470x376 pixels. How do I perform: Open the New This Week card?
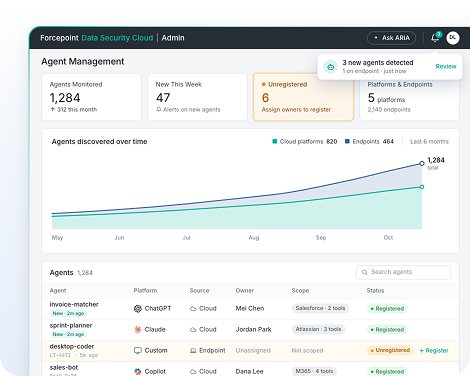point(197,97)
